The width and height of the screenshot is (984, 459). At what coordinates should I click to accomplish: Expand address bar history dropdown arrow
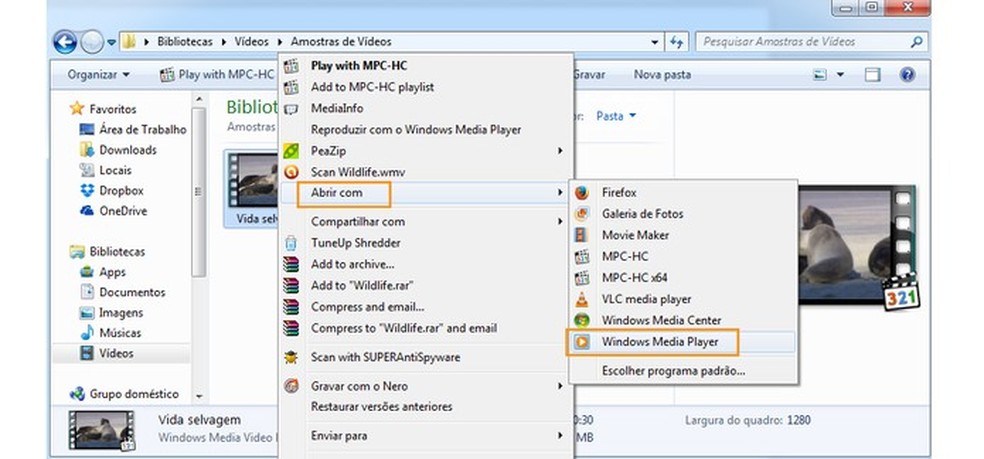(x=655, y=42)
